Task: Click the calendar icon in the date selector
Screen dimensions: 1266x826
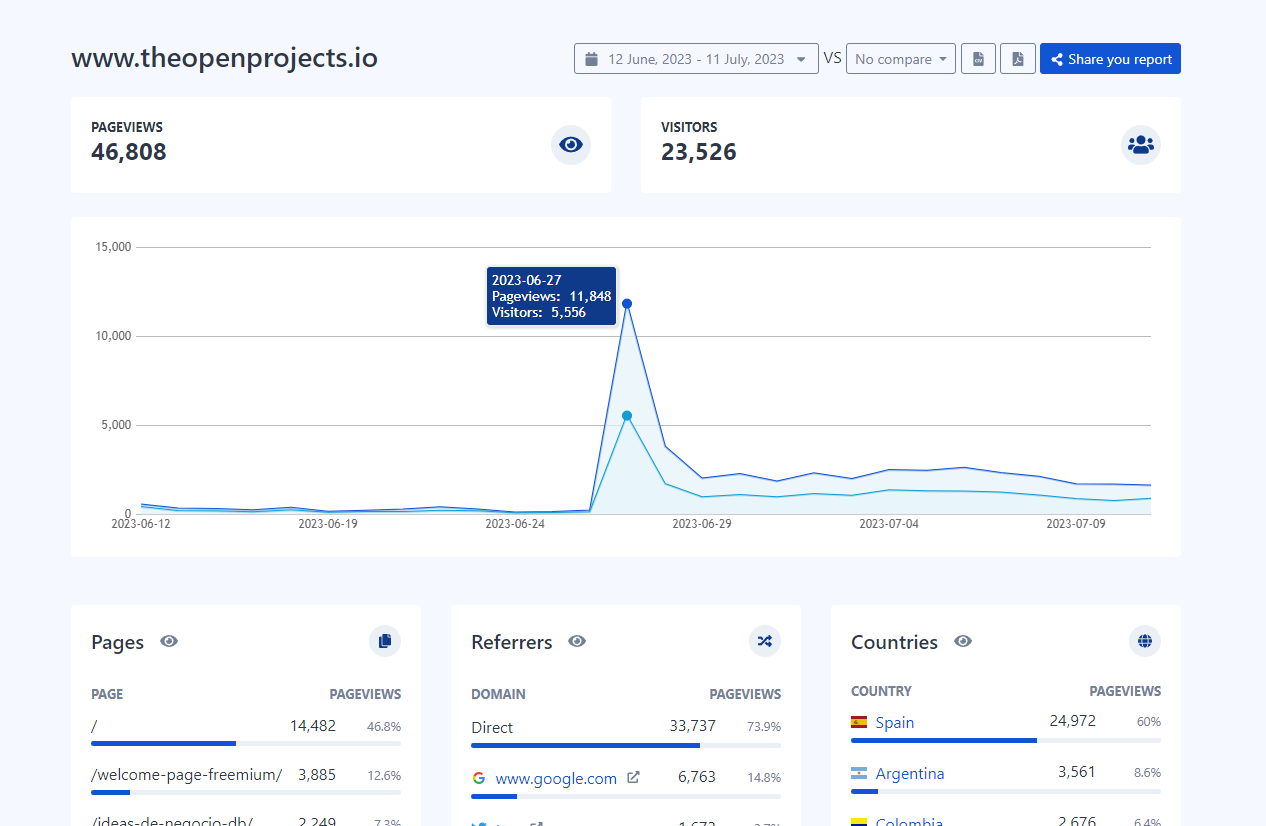Action: click(593, 58)
